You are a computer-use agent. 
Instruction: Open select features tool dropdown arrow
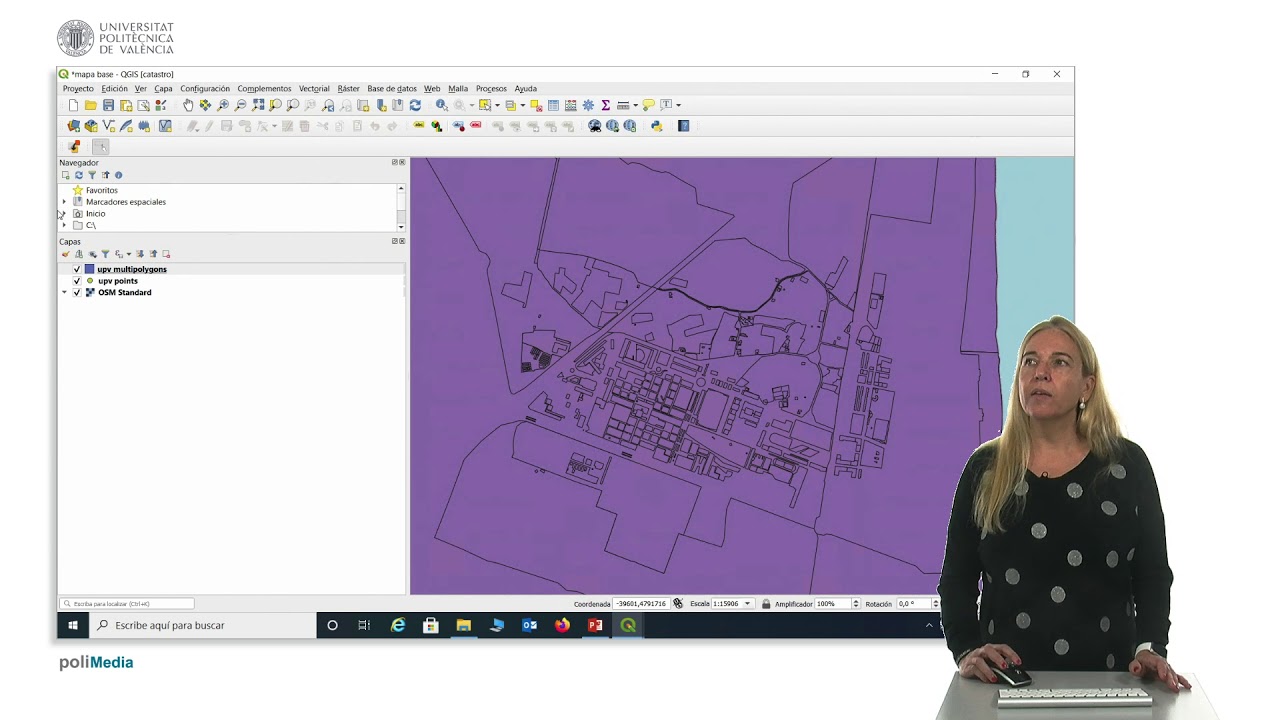tap(497, 105)
